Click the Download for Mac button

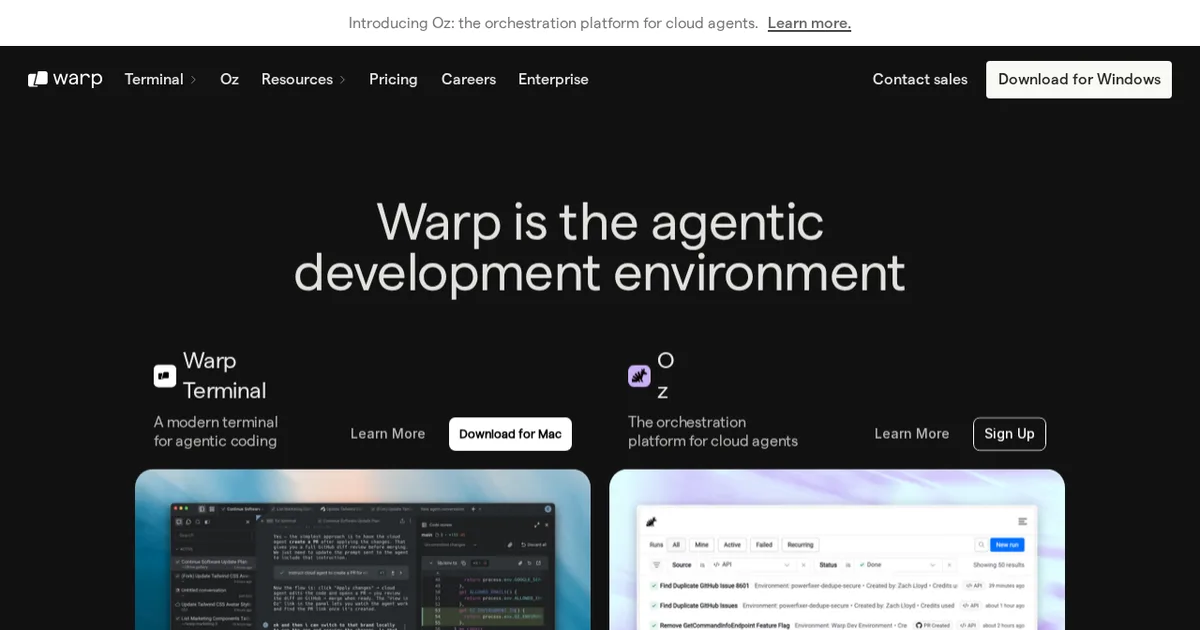tap(510, 434)
